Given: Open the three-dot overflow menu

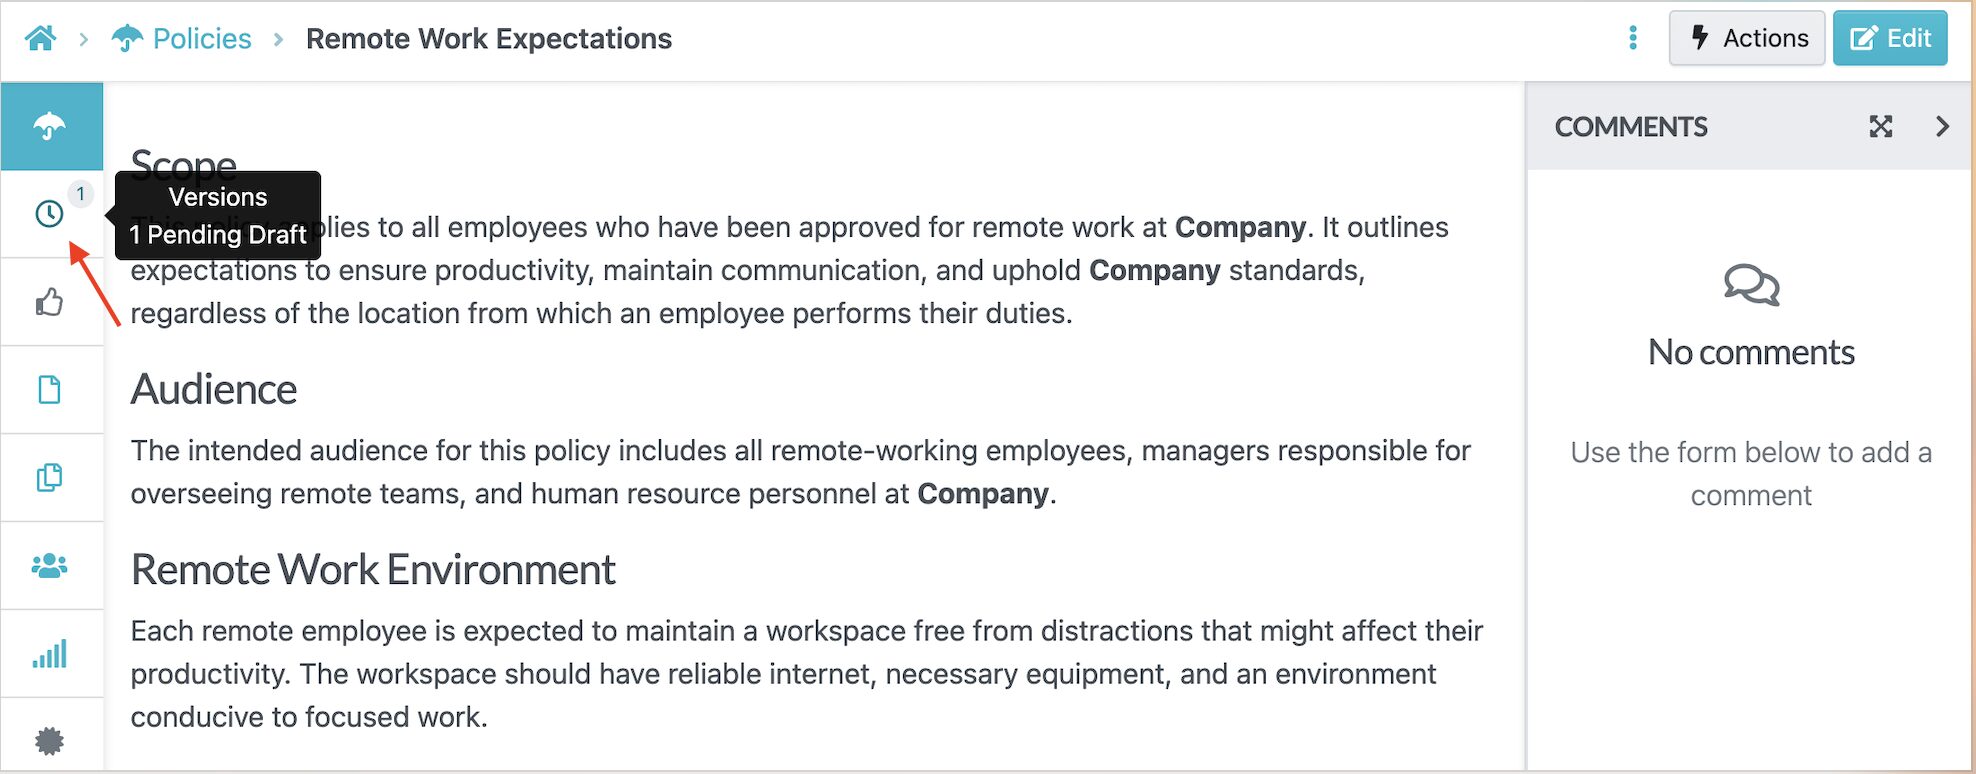Looking at the screenshot, I should tap(1633, 37).
